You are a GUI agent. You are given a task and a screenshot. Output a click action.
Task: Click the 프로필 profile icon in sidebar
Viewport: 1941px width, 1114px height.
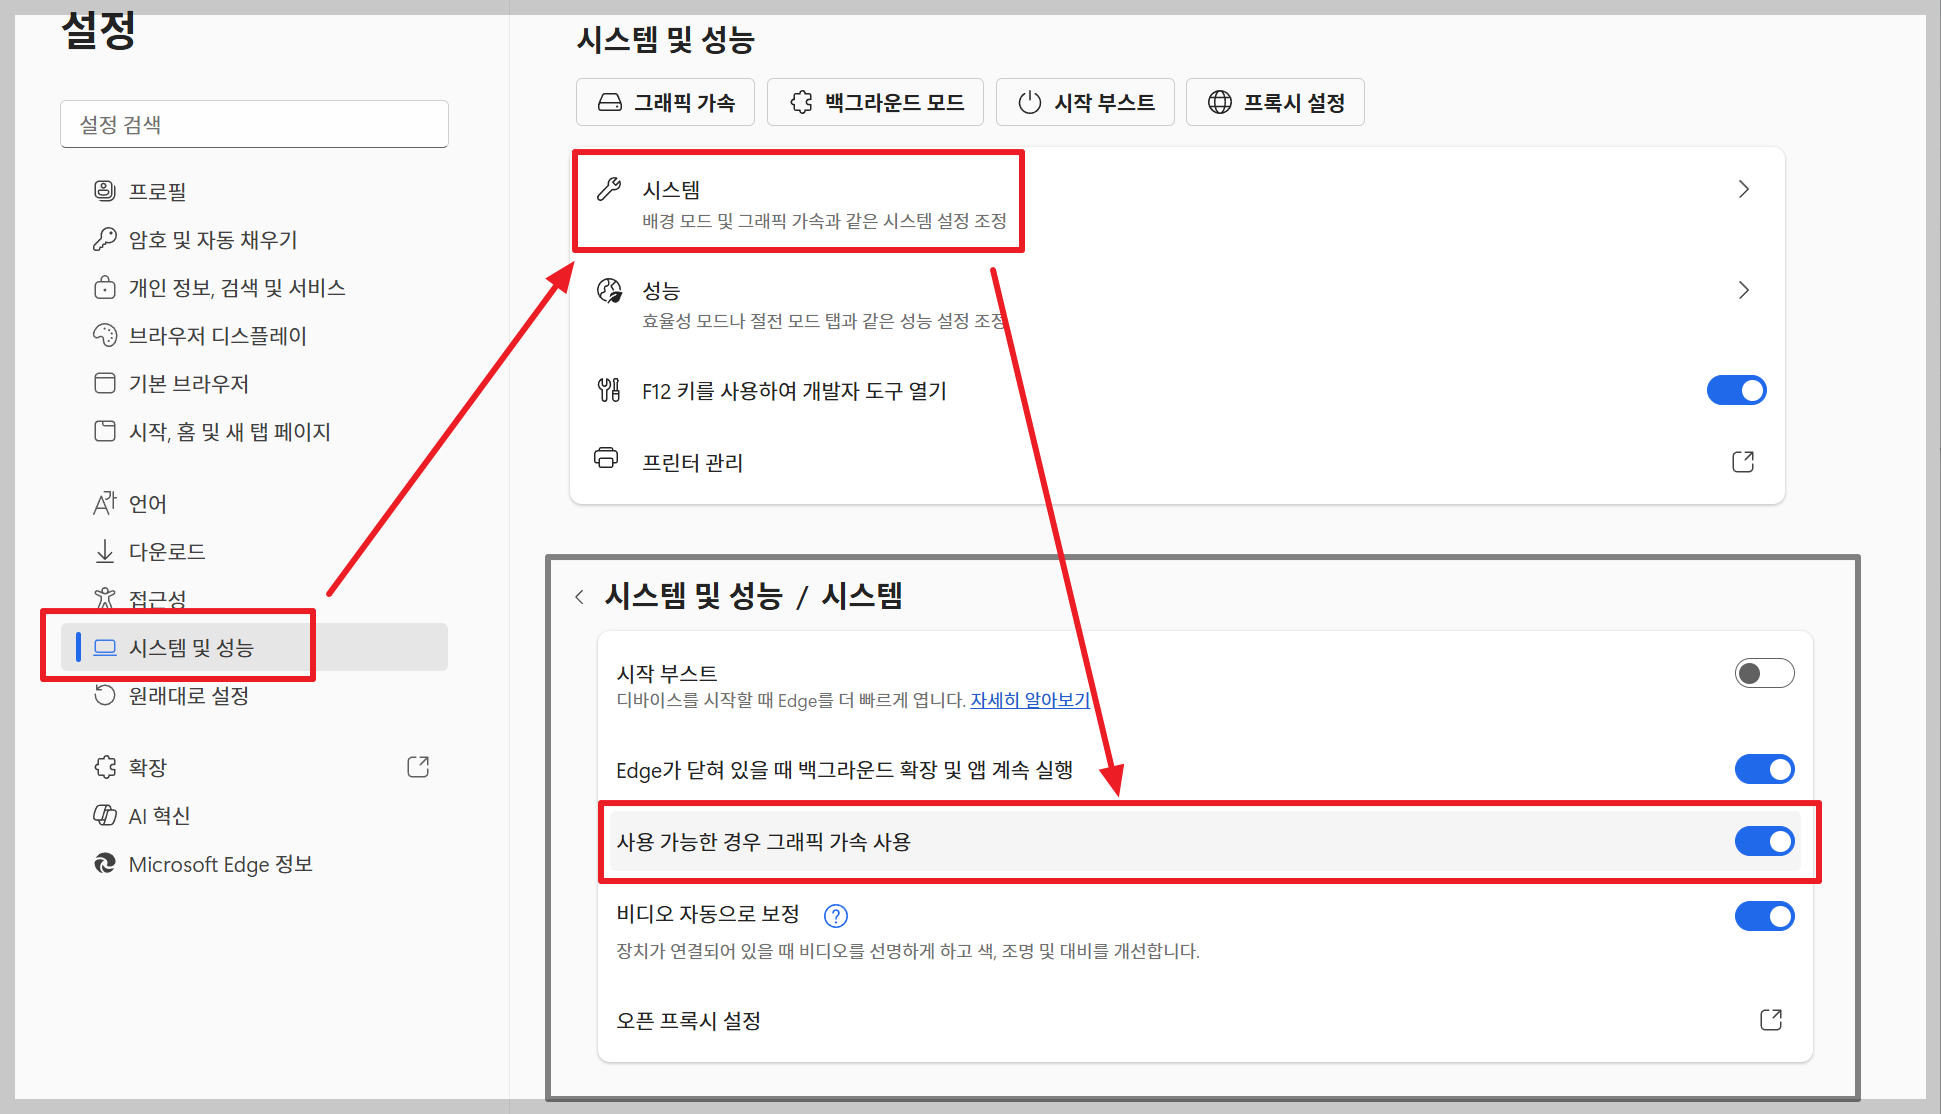pyautogui.click(x=104, y=190)
